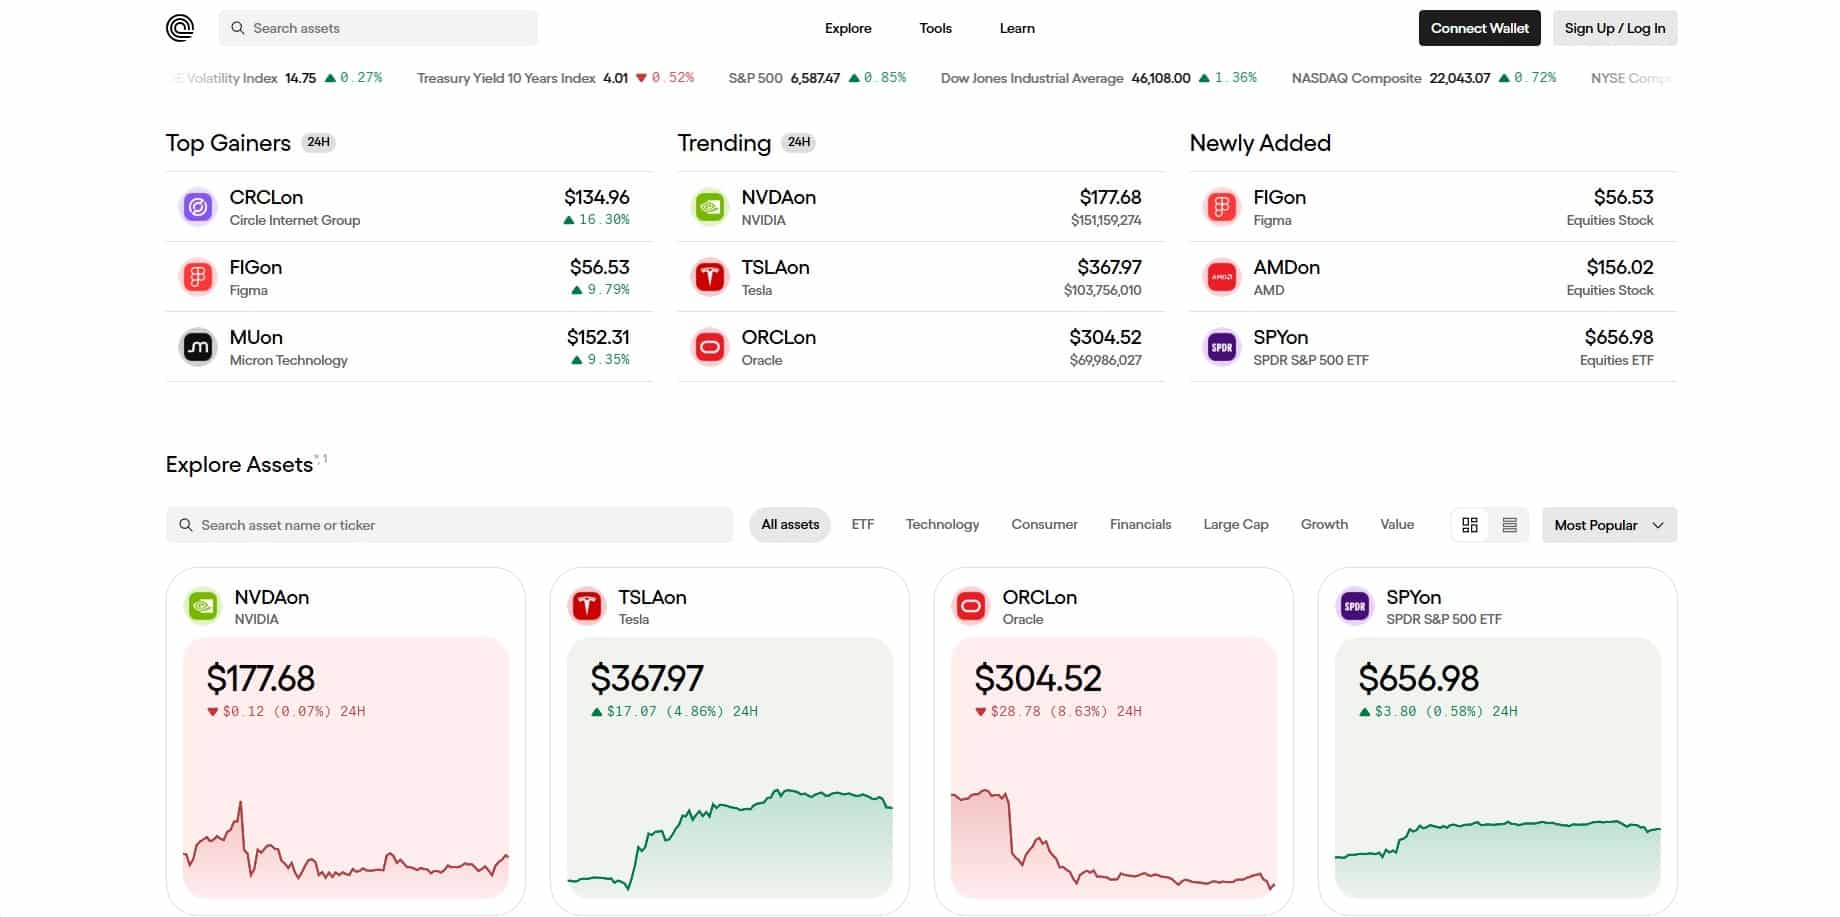Switch to grid view layout

1470,525
